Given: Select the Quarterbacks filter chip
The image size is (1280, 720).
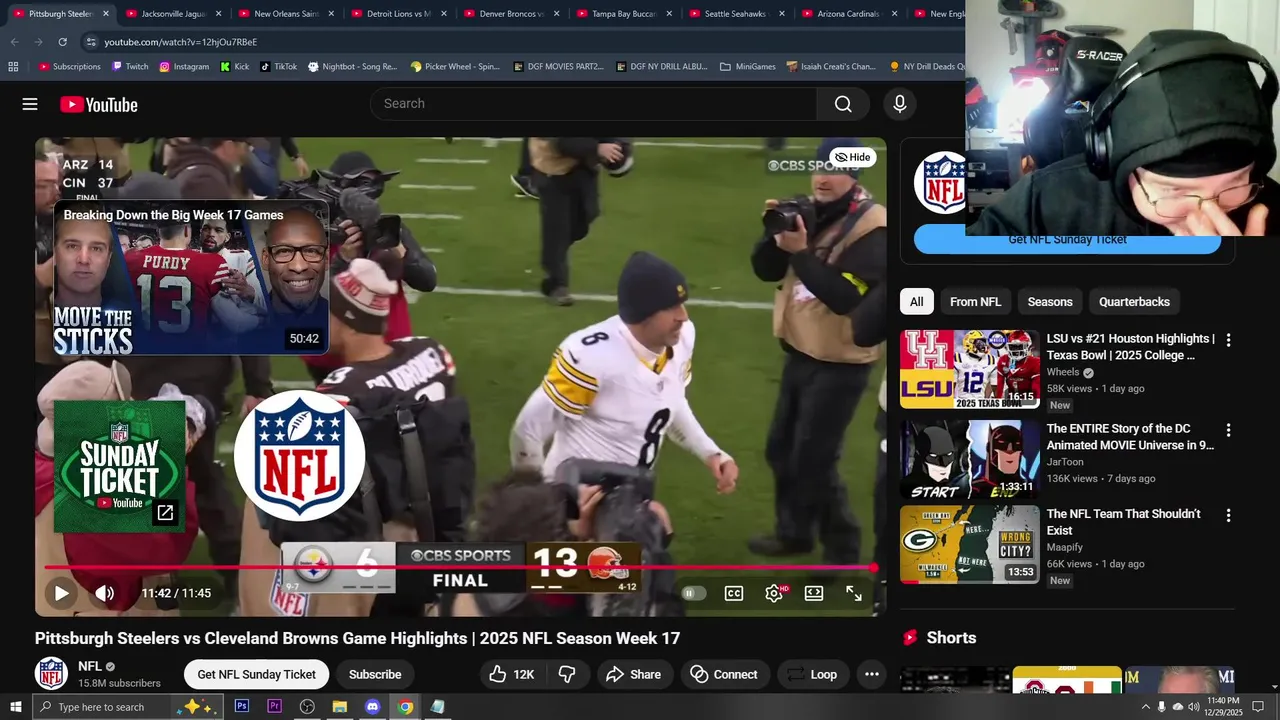Looking at the screenshot, I should (1134, 302).
